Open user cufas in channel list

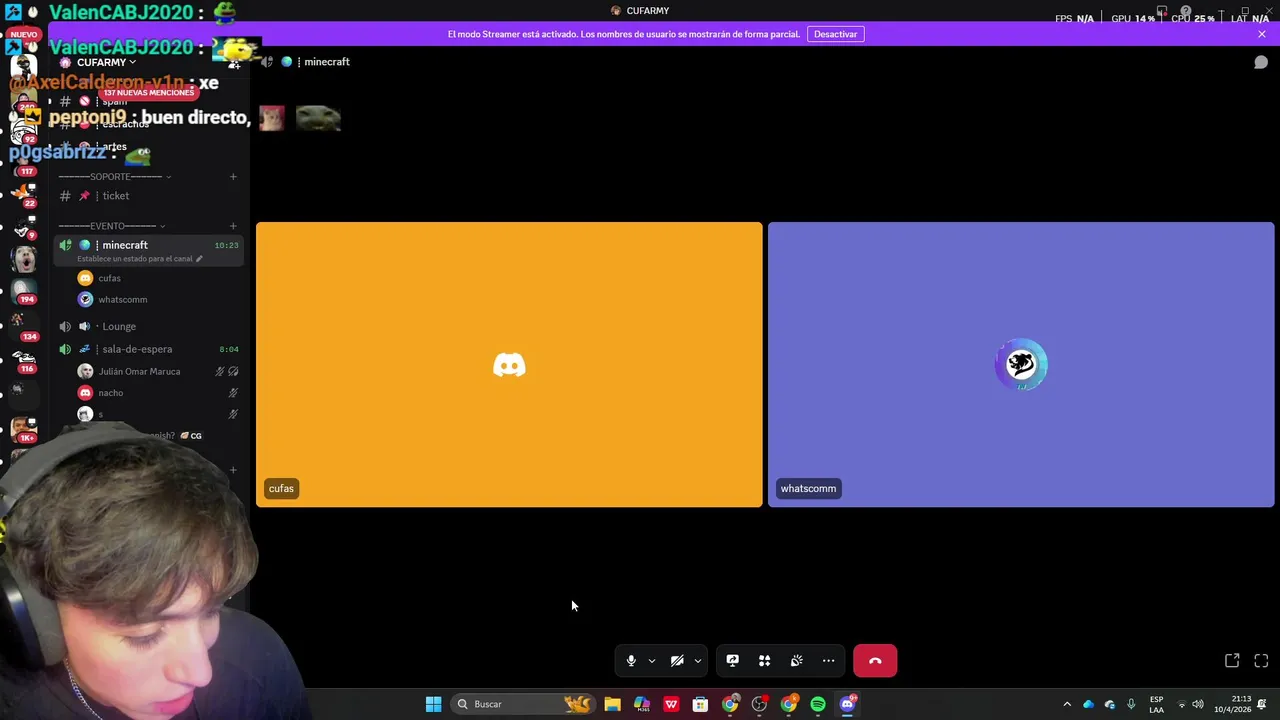click(x=109, y=278)
